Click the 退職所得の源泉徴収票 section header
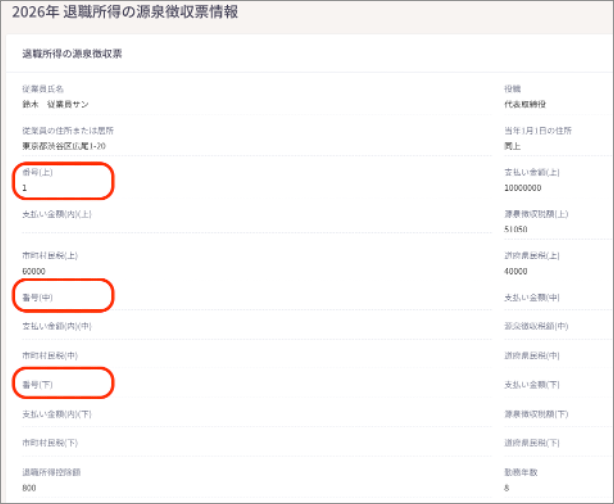614x504 pixels. (72, 54)
